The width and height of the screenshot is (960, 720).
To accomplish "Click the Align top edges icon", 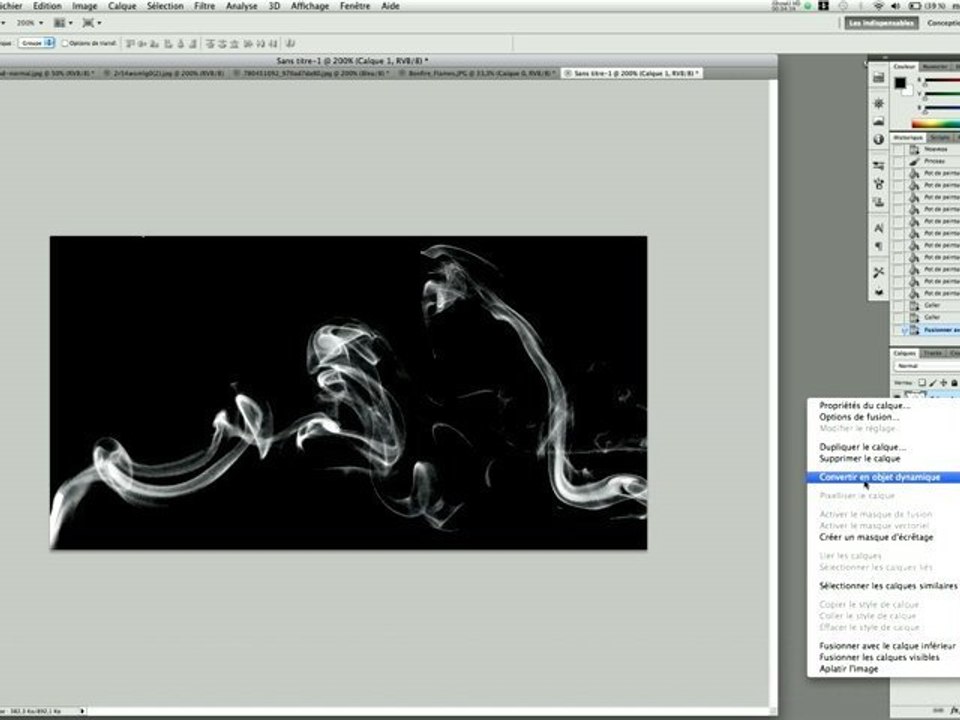I will (x=130, y=43).
